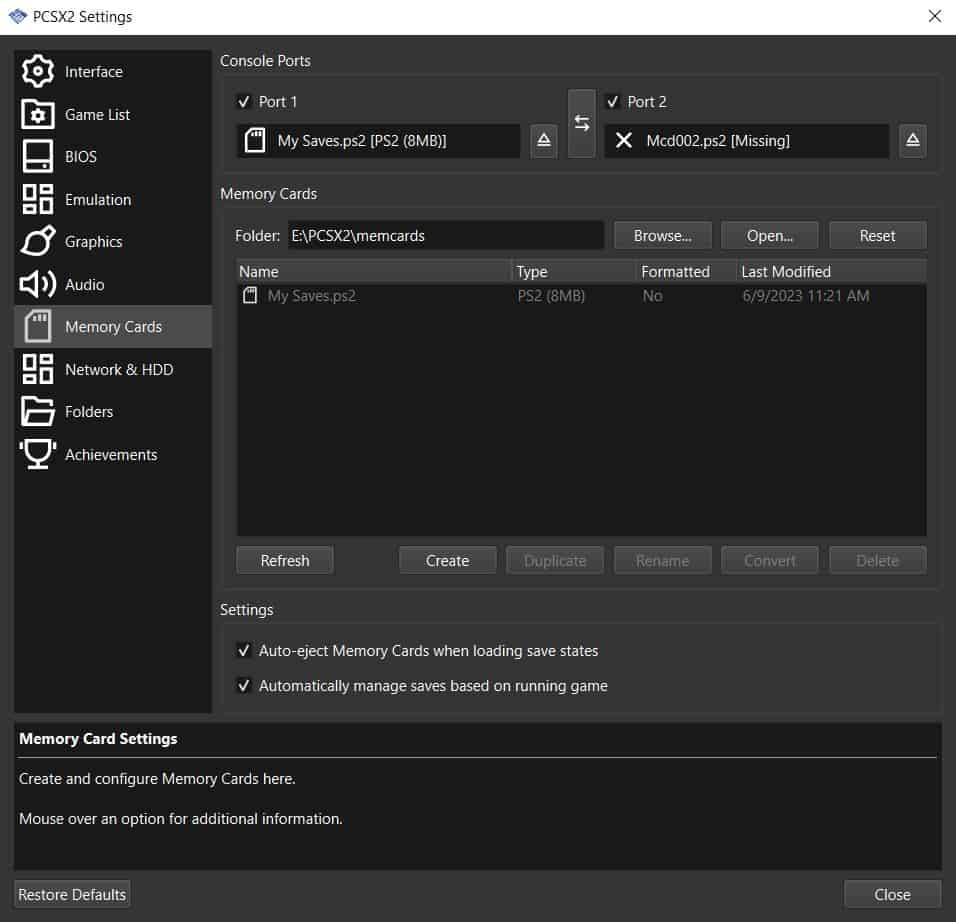Sort cards by the Type column header

pyautogui.click(x=574, y=271)
